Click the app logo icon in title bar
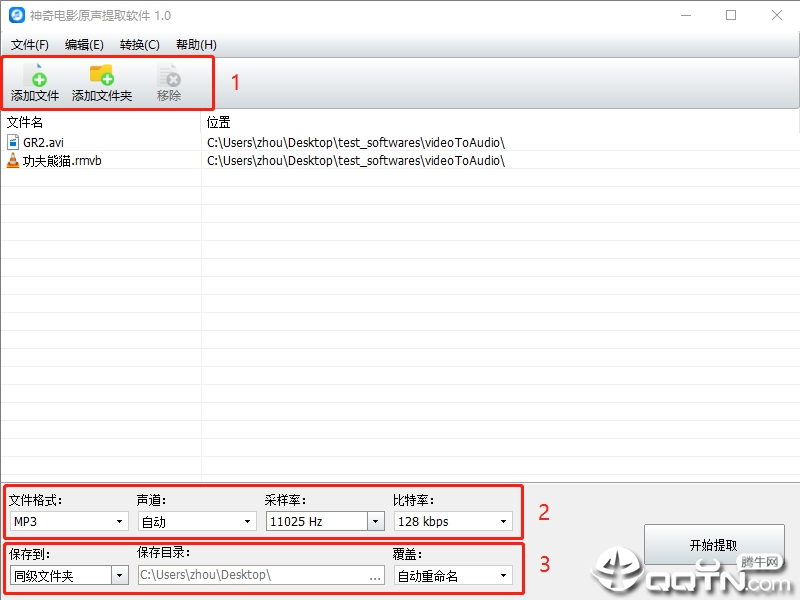 16,15
